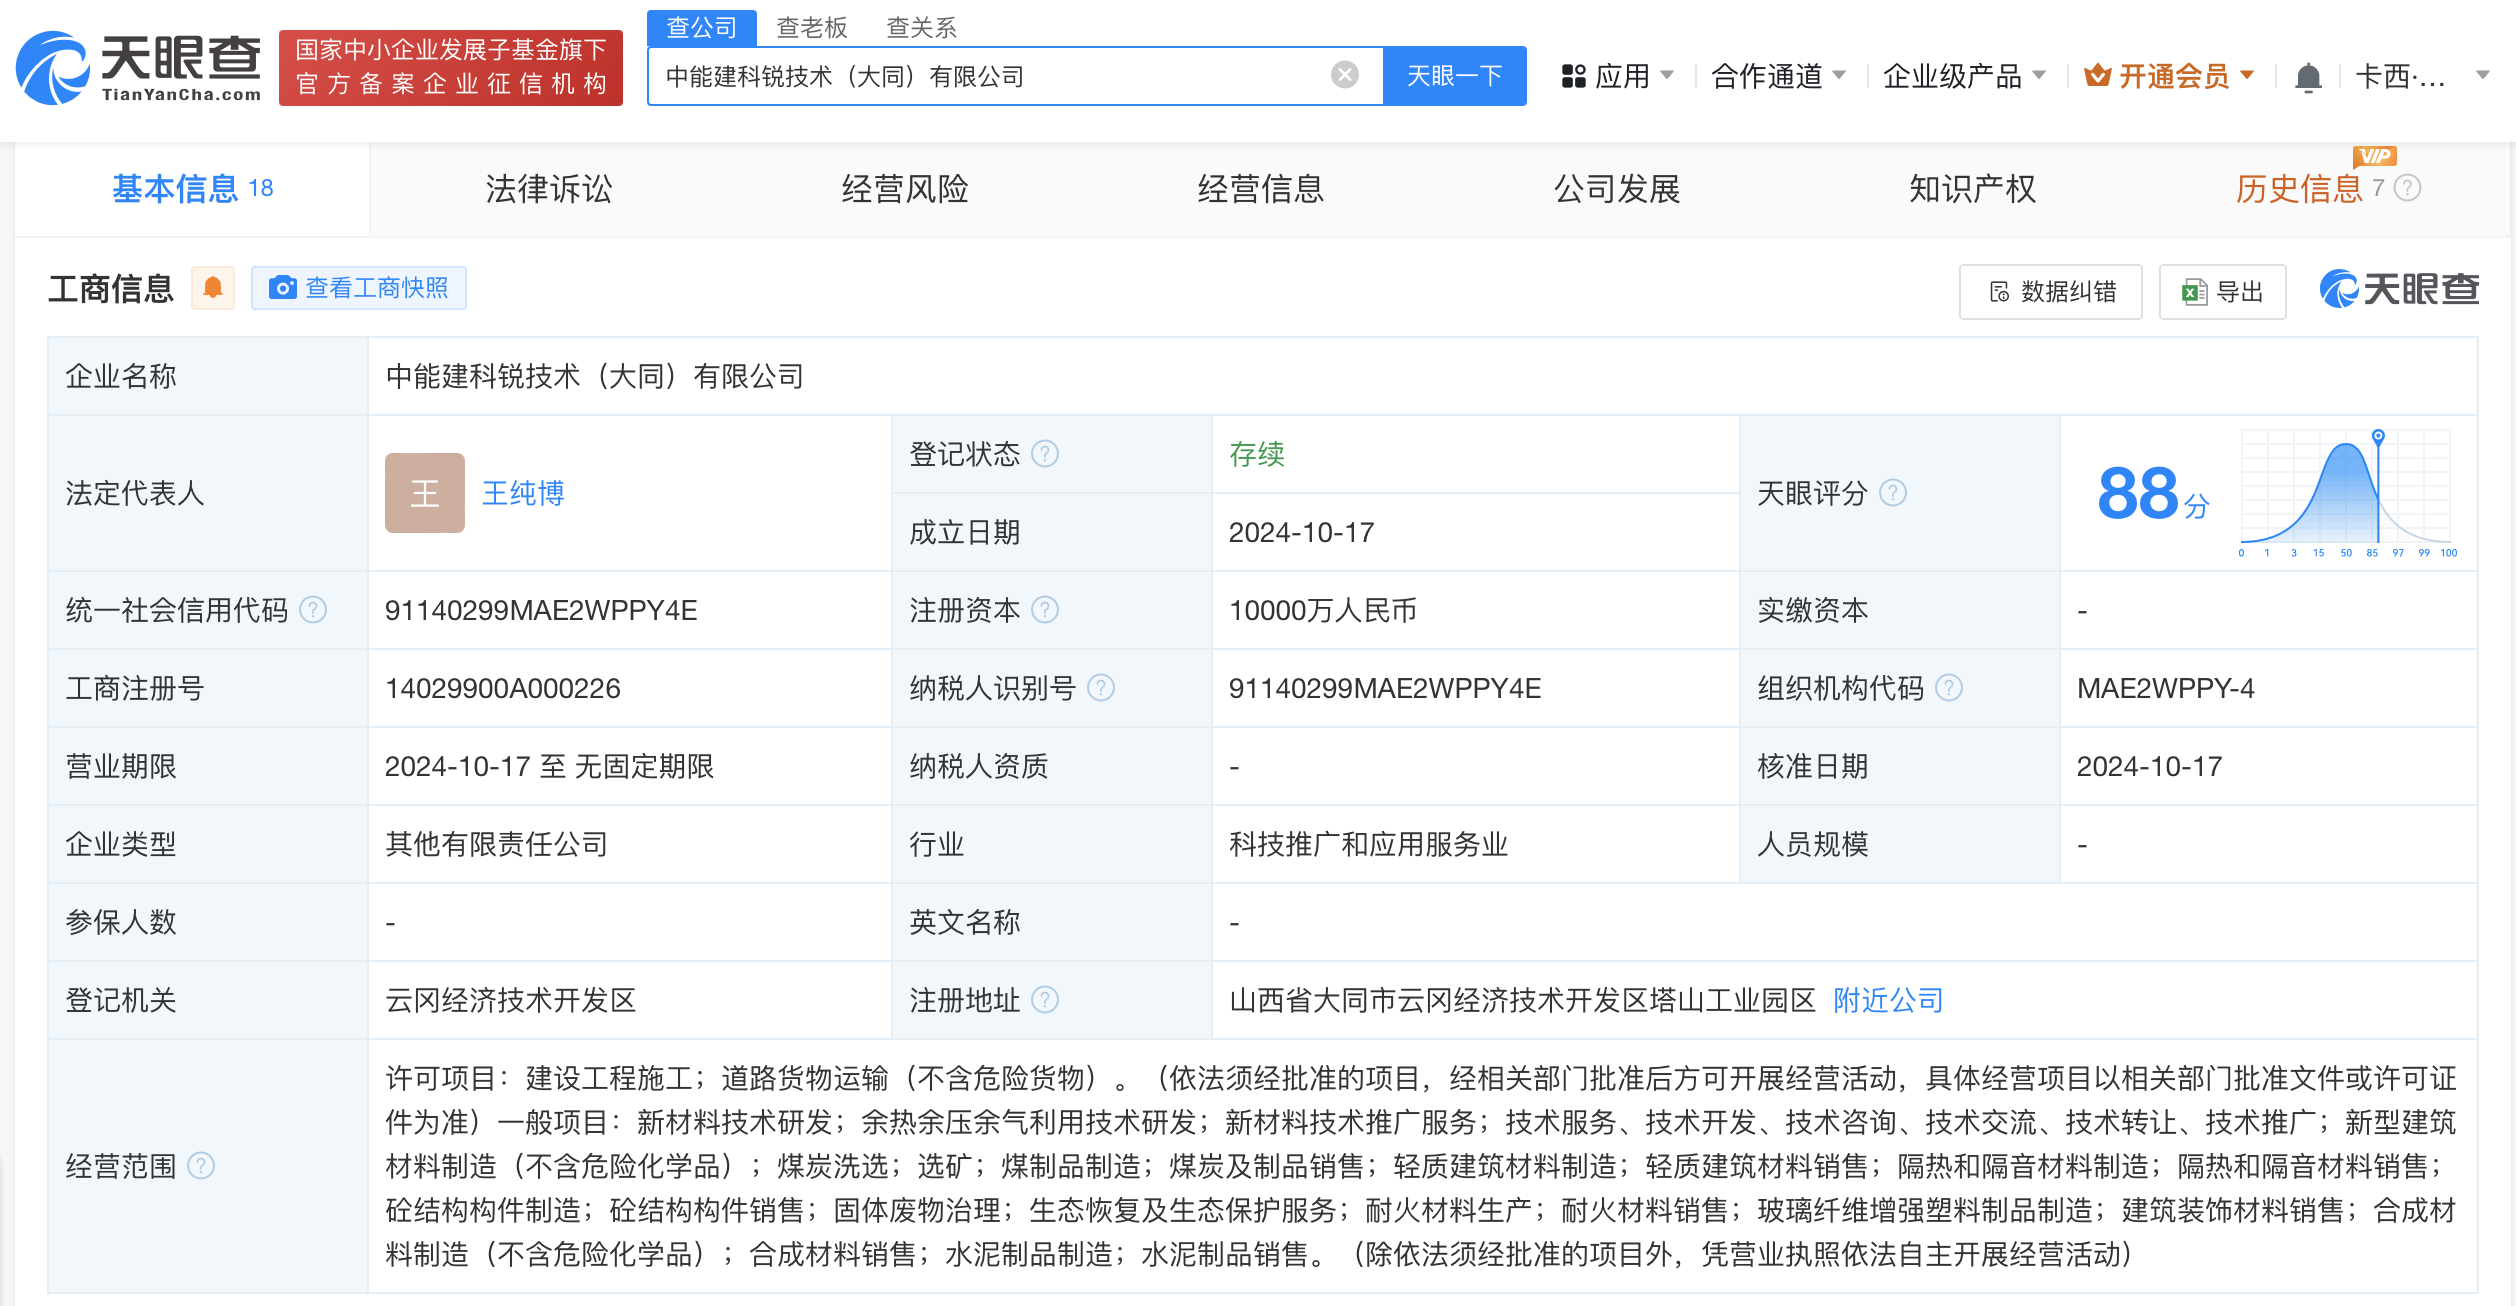Click the VIP crown icon next to 开通会员
The image size is (2516, 1306).
2097,75
